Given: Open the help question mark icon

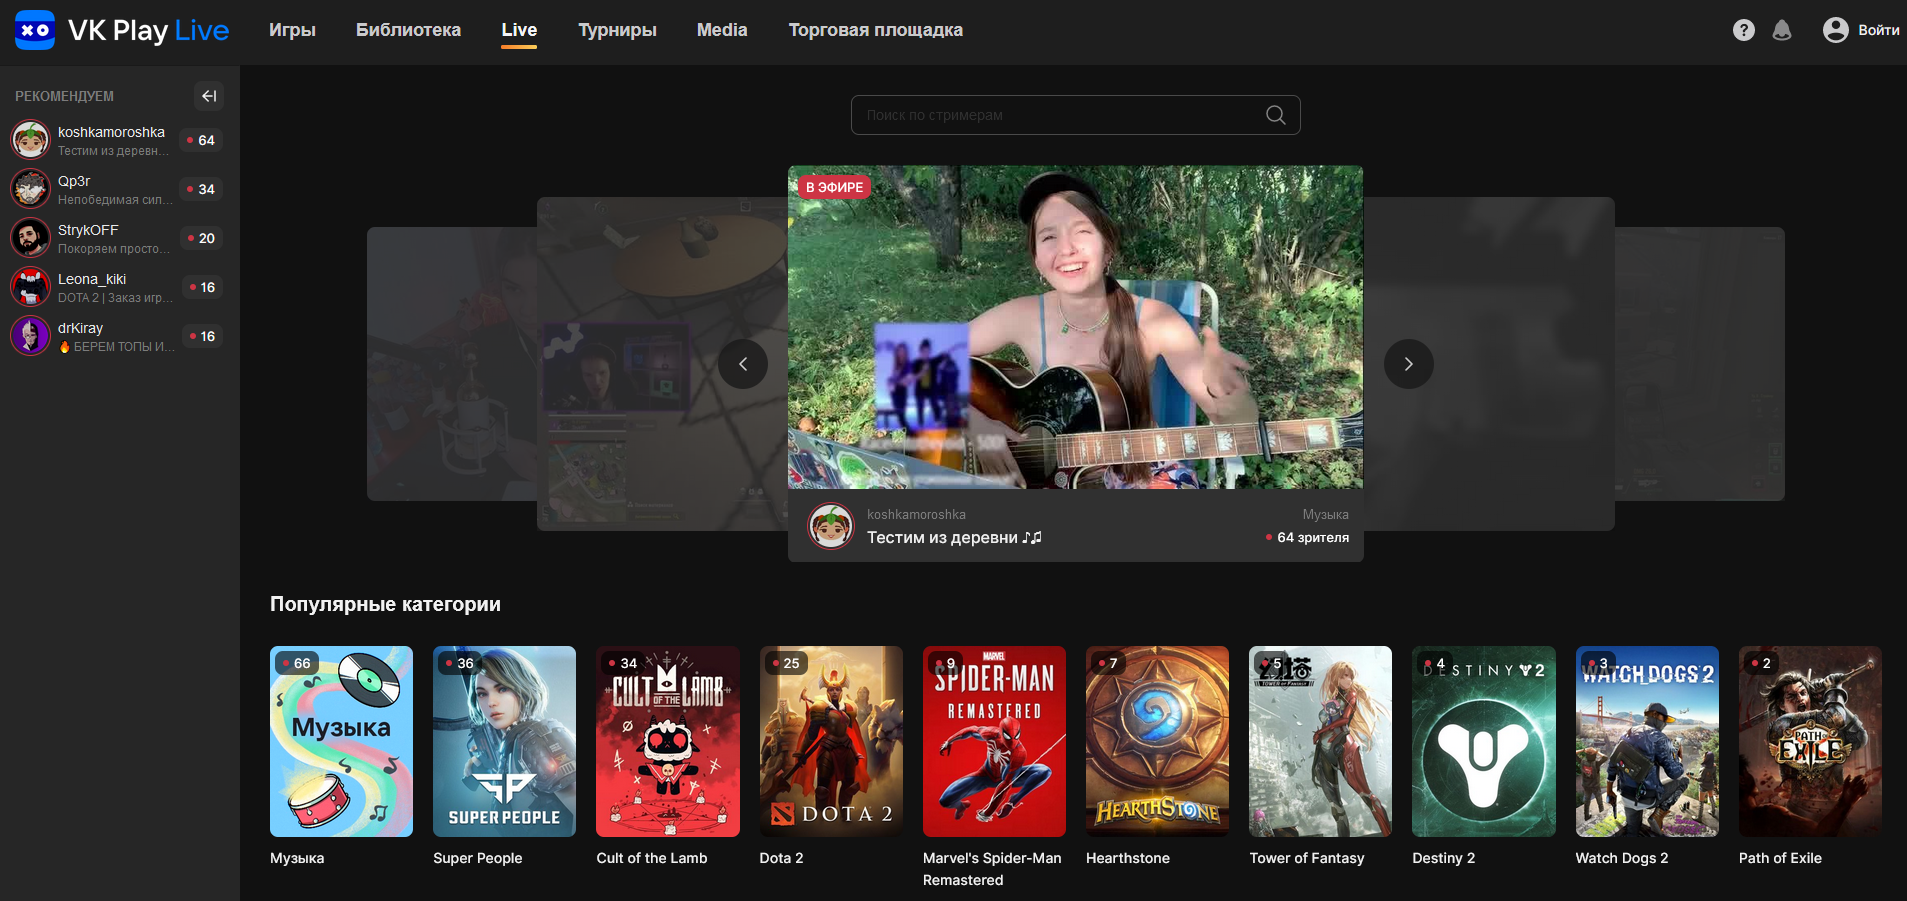Looking at the screenshot, I should coord(1744,30).
